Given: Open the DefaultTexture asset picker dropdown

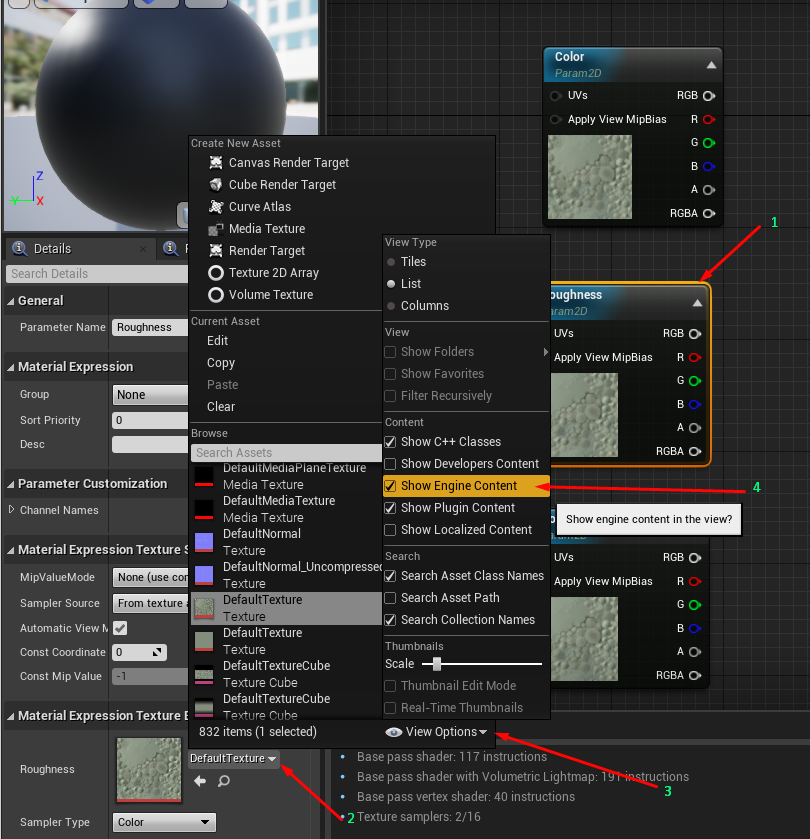Looking at the screenshot, I should (x=234, y=759).
